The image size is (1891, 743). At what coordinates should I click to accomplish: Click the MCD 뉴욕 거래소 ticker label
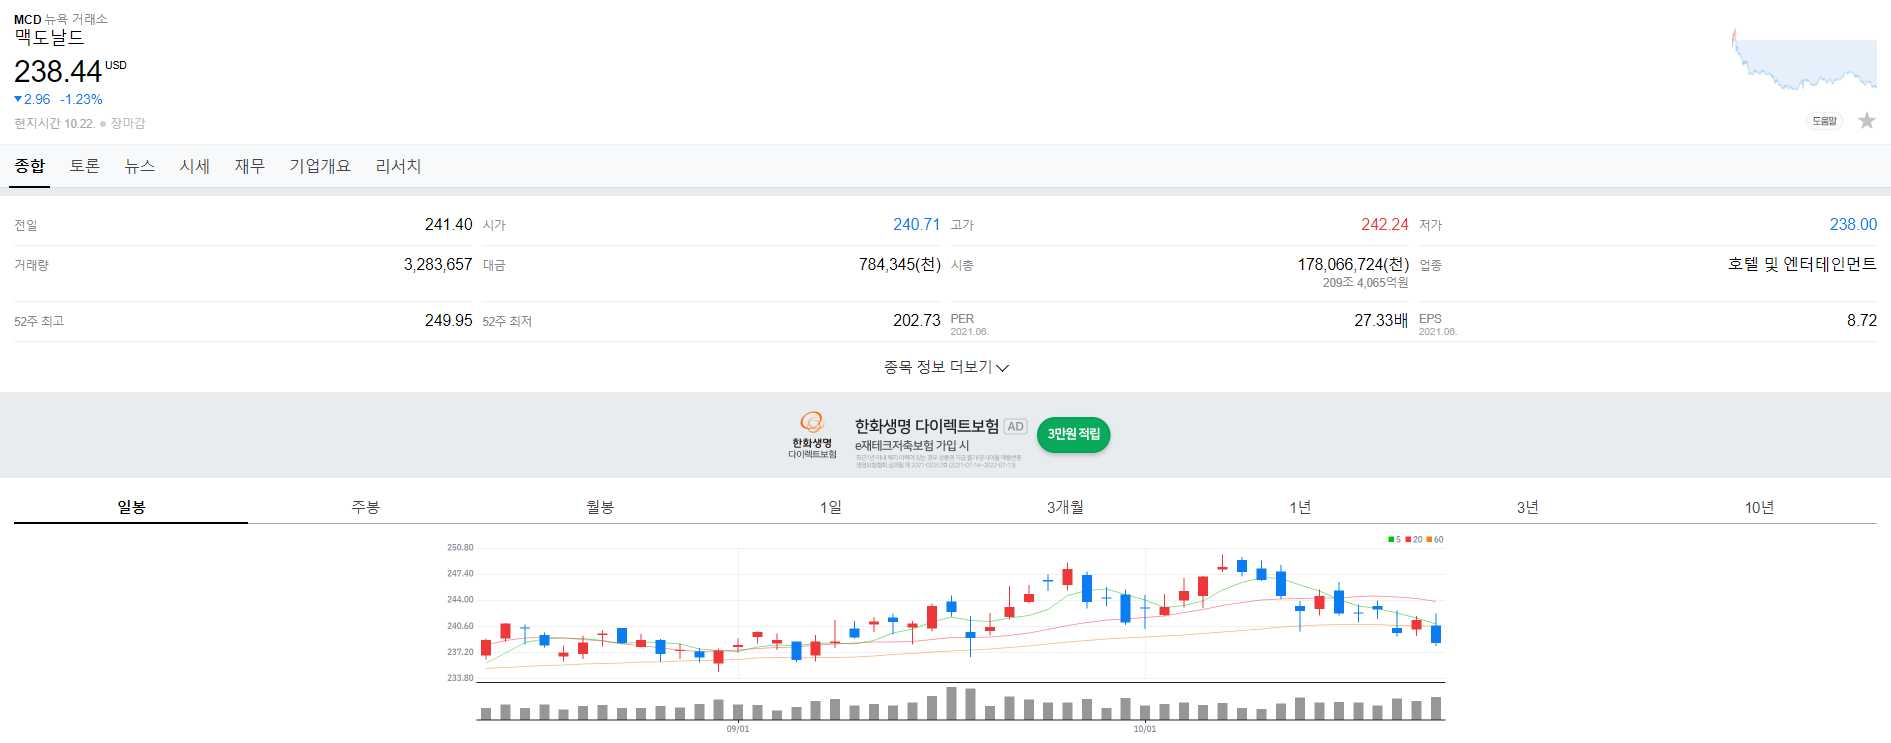(x=60, y=19)
